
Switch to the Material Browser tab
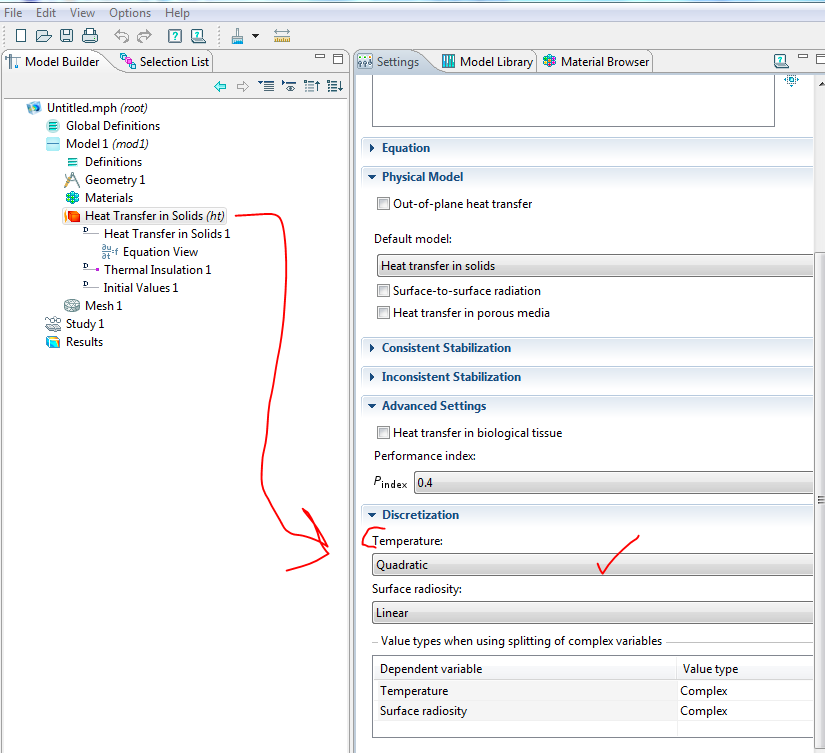pyautogui.click(x=596, y=62)
